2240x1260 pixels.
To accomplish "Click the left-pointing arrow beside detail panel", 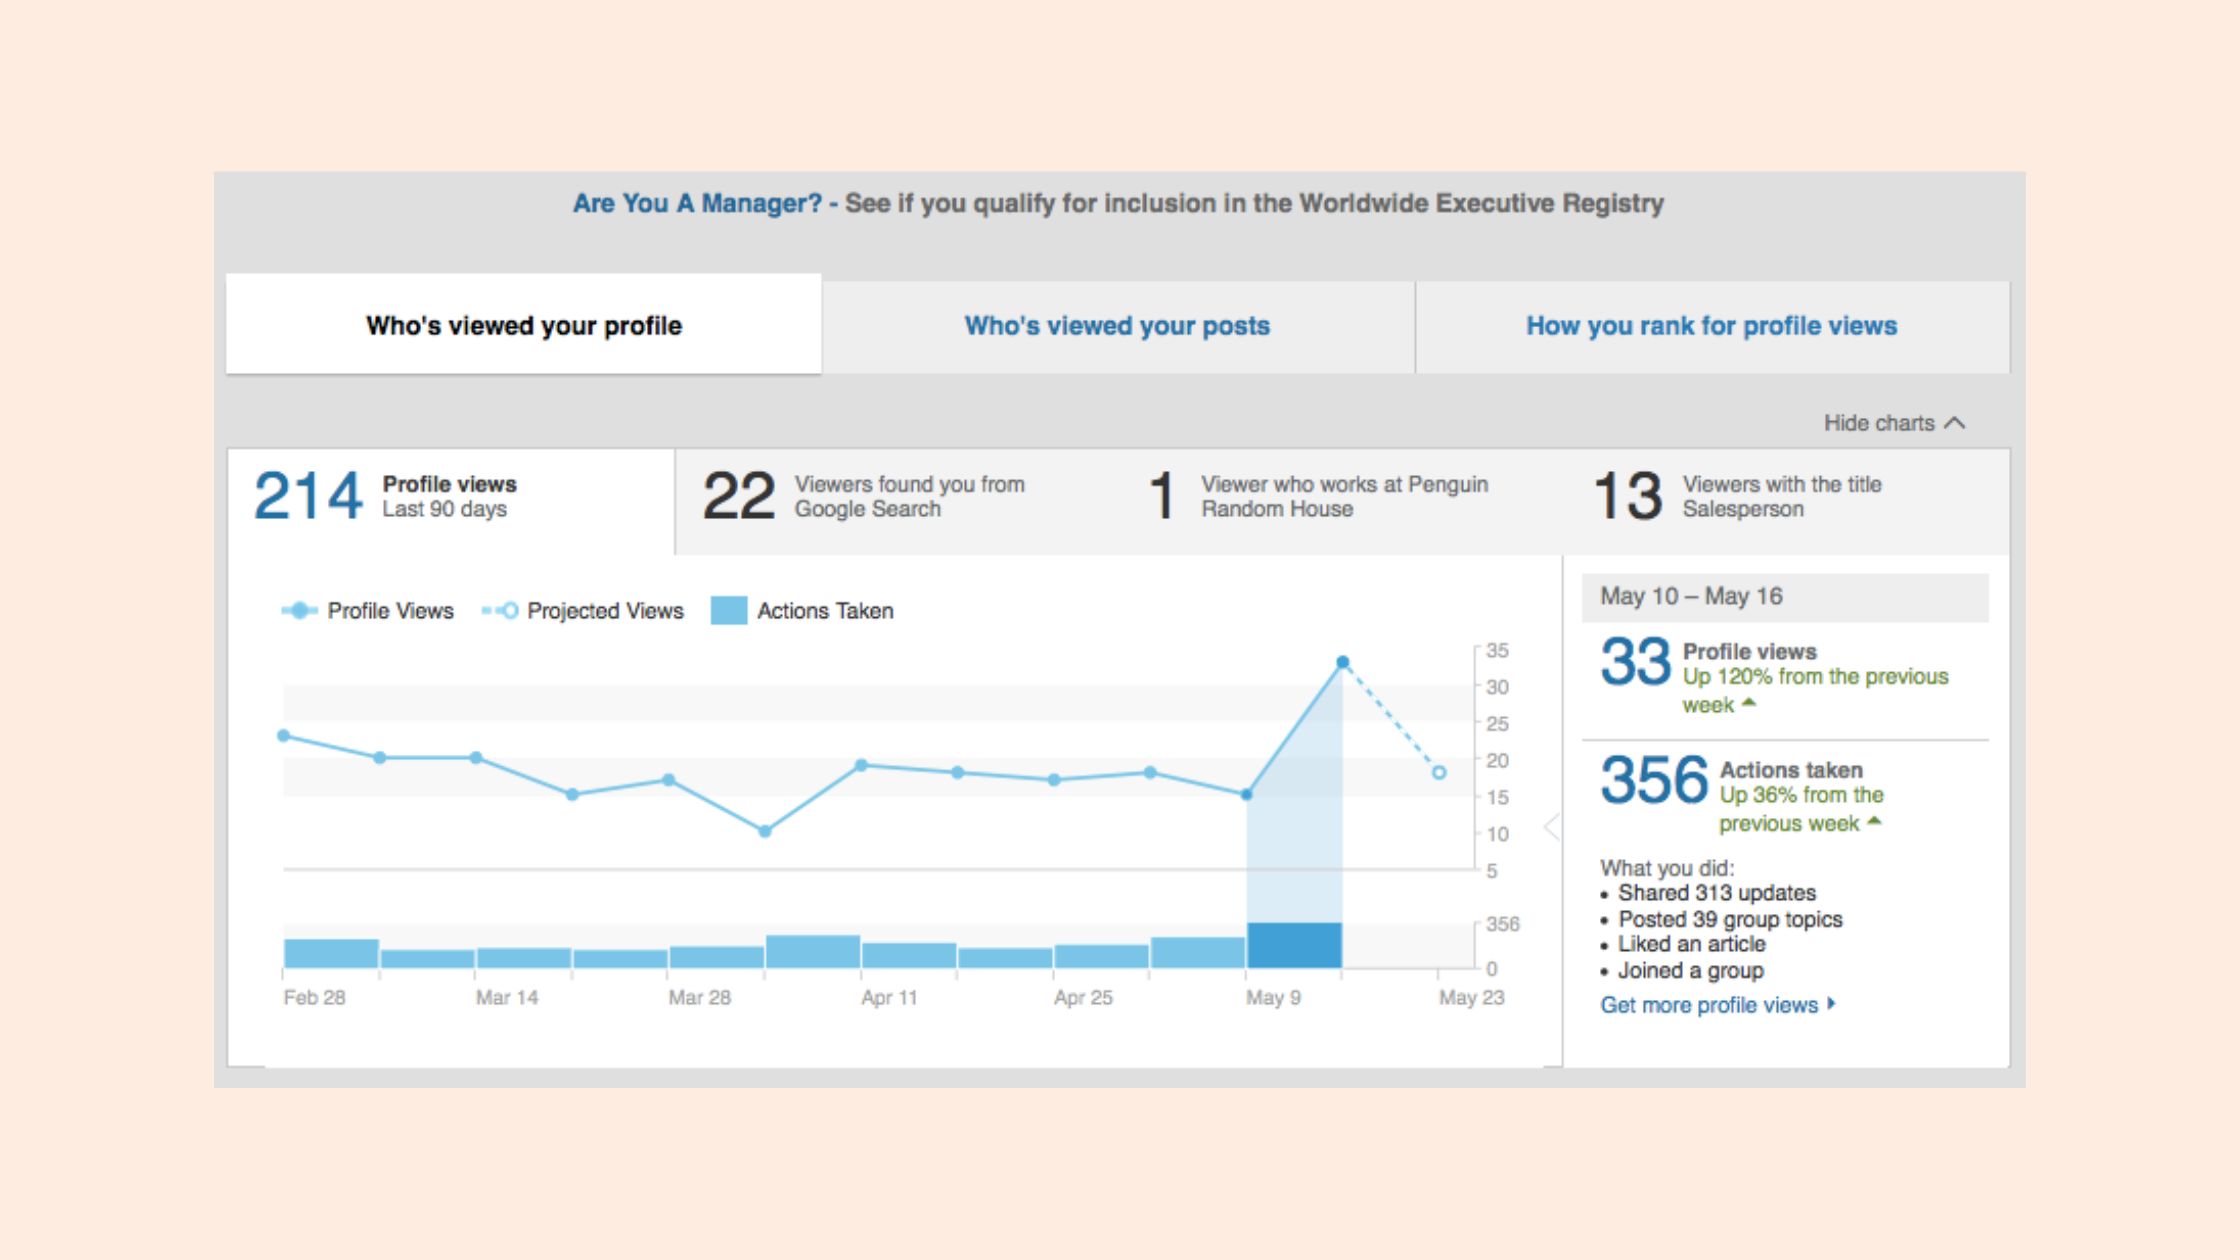I will [x=1551, y=826].
